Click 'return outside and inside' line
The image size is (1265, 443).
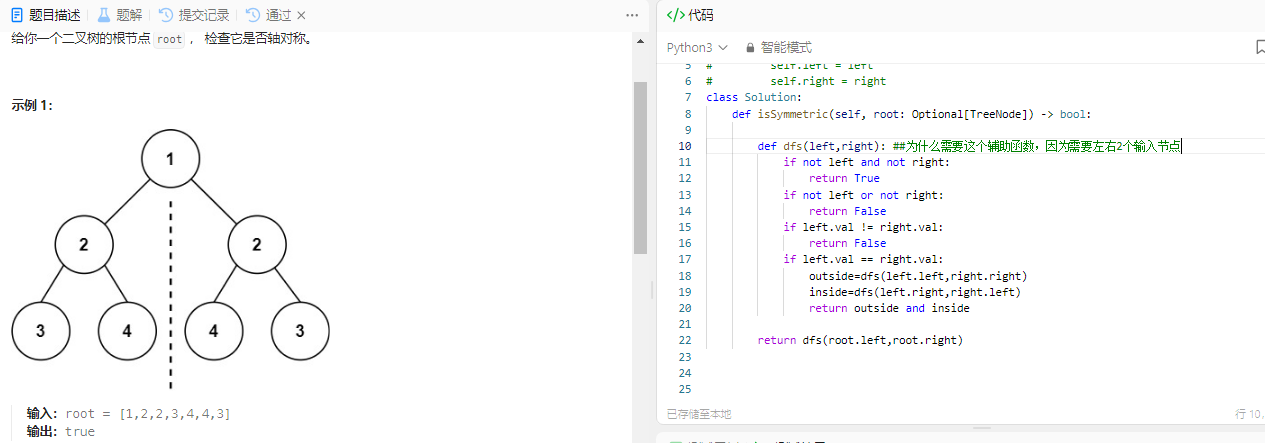click(889, 308)
